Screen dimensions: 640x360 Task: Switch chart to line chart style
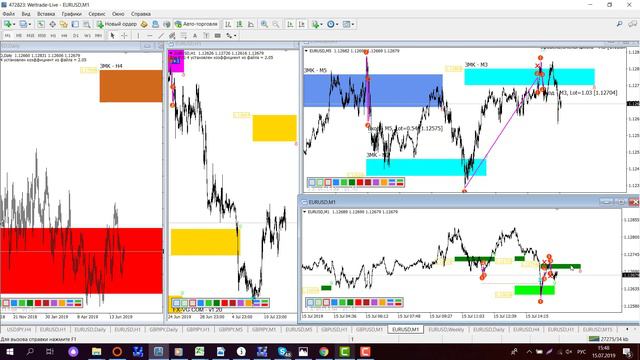[x=251, y=24]
